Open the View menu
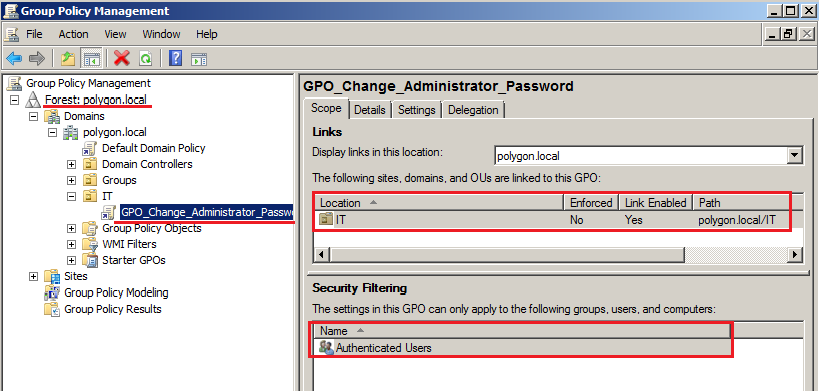820x391 pixels. click(115, 34)
